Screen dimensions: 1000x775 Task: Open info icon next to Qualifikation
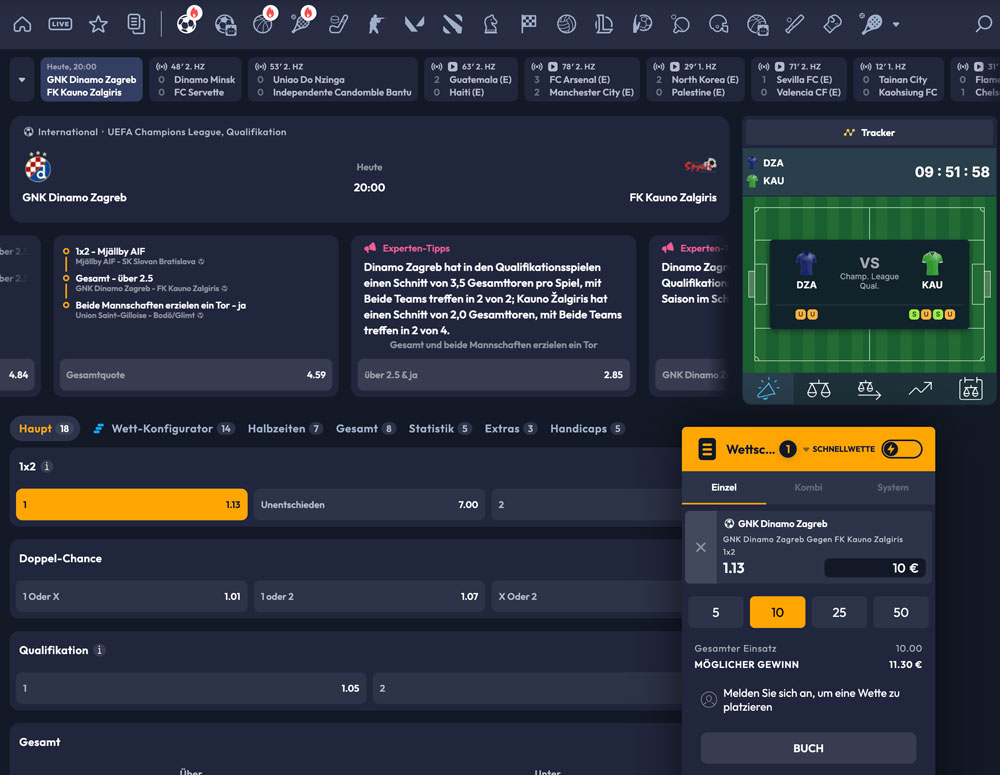point(99,650)
